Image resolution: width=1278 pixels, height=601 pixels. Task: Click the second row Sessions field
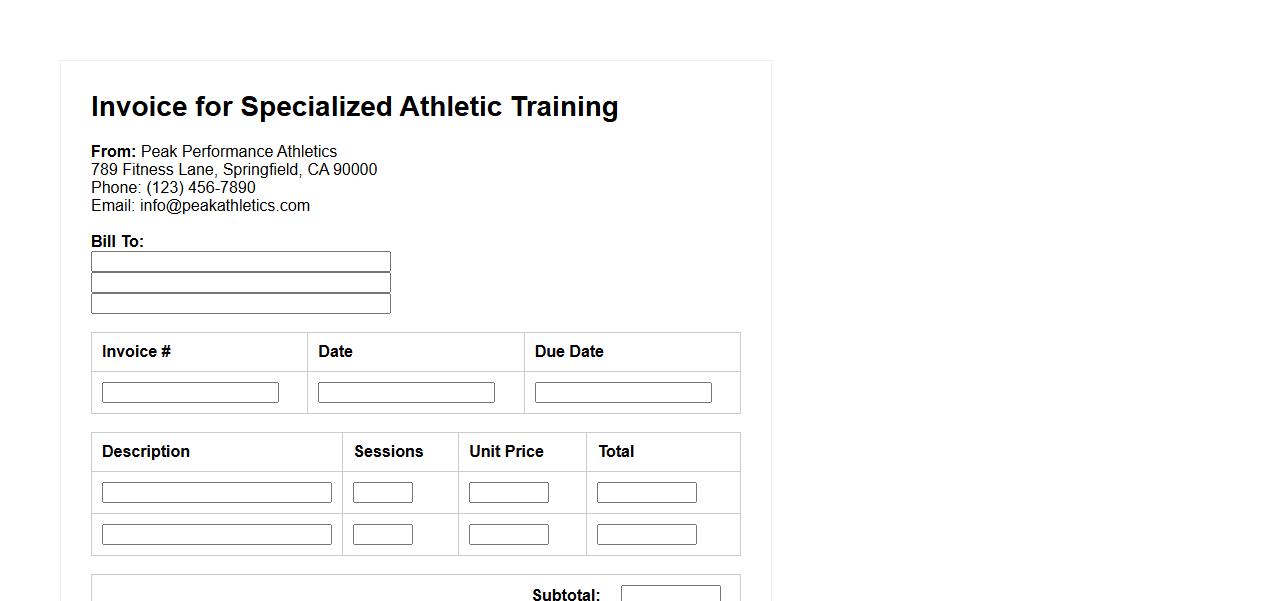tap(383, 535)
